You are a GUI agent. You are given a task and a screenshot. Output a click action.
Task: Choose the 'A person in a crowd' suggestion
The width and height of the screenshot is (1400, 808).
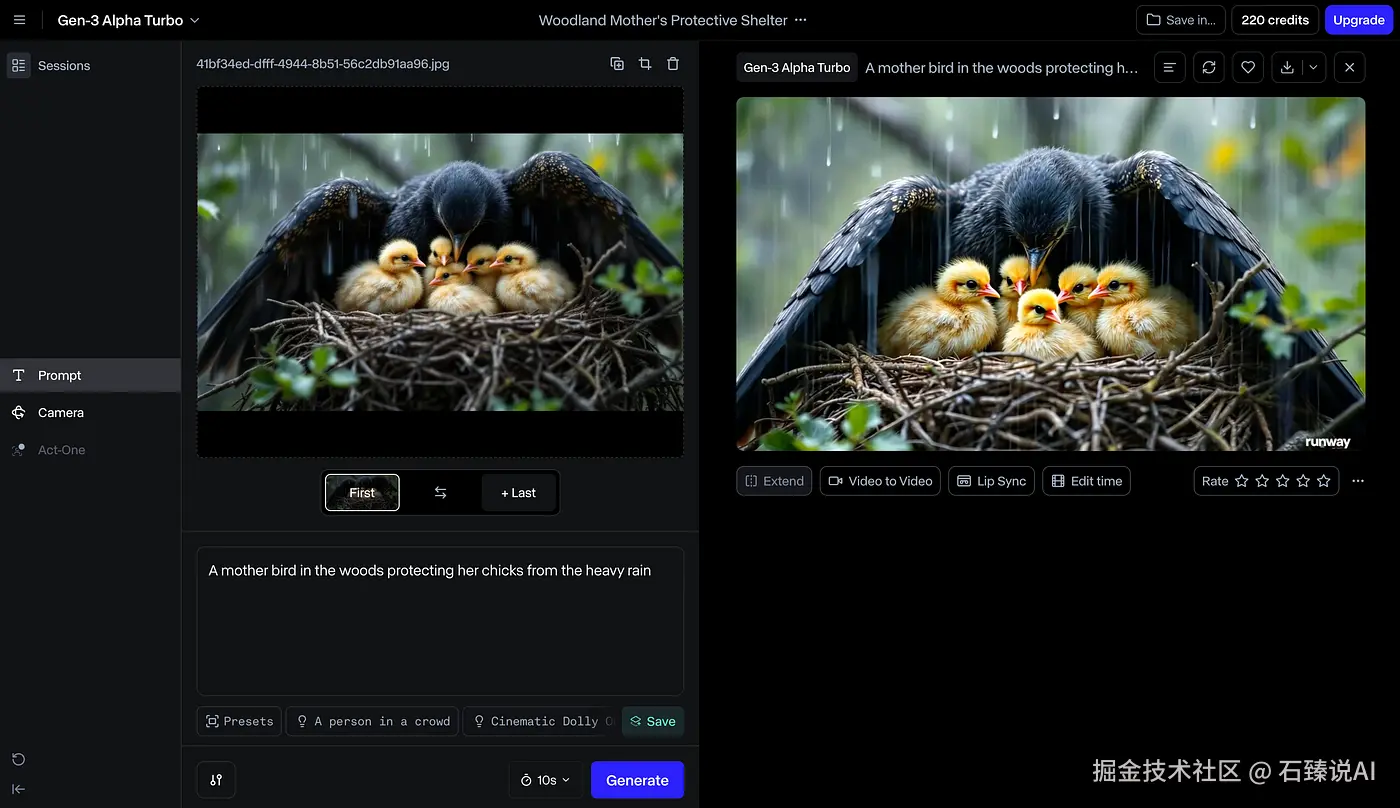click(373, 721)
